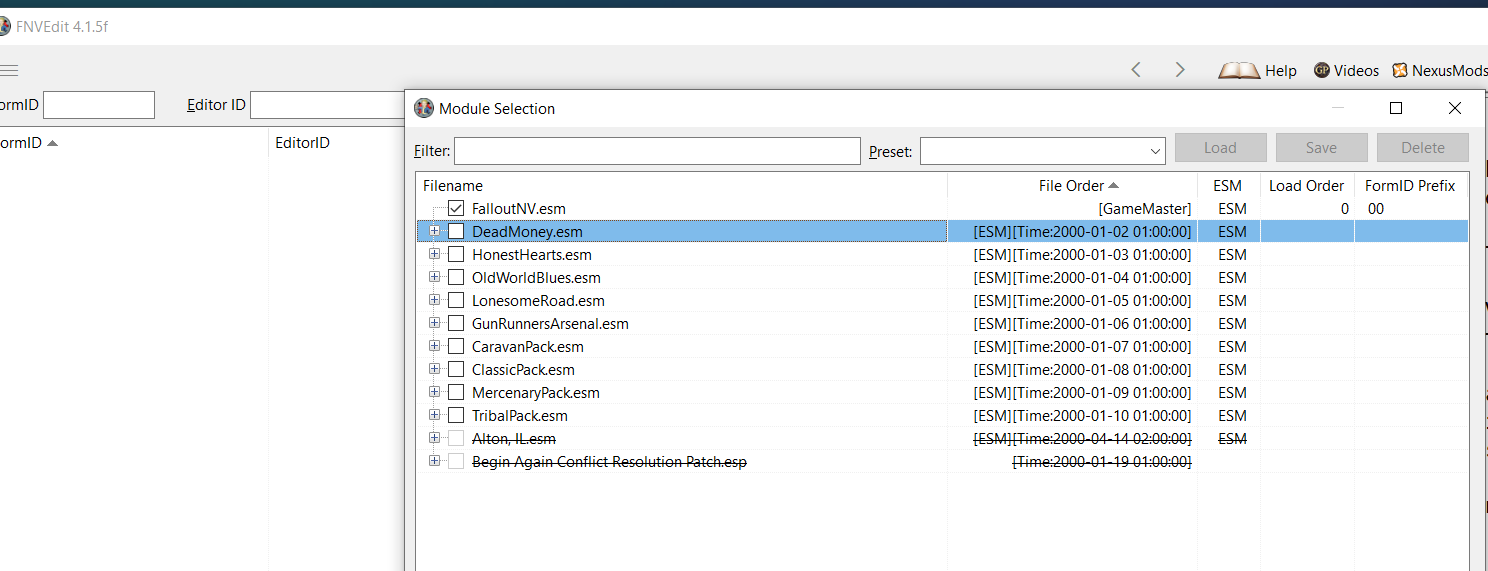
Task: Go back with the left arrow
Action: click(1136, 70)
